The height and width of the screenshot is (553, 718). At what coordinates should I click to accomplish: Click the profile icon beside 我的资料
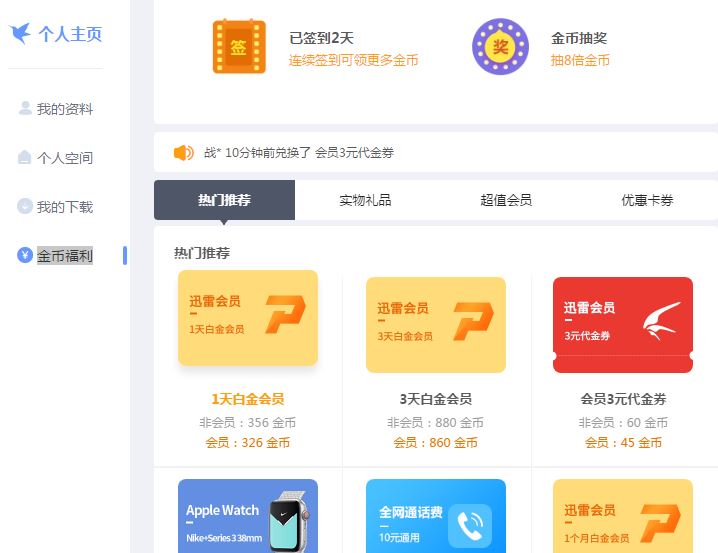pyautogui.click(x=25, y=108)
